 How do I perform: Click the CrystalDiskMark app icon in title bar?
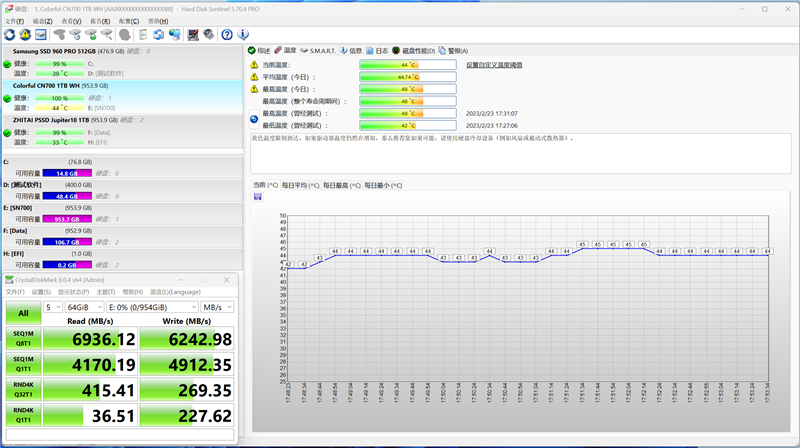[9, 280]
